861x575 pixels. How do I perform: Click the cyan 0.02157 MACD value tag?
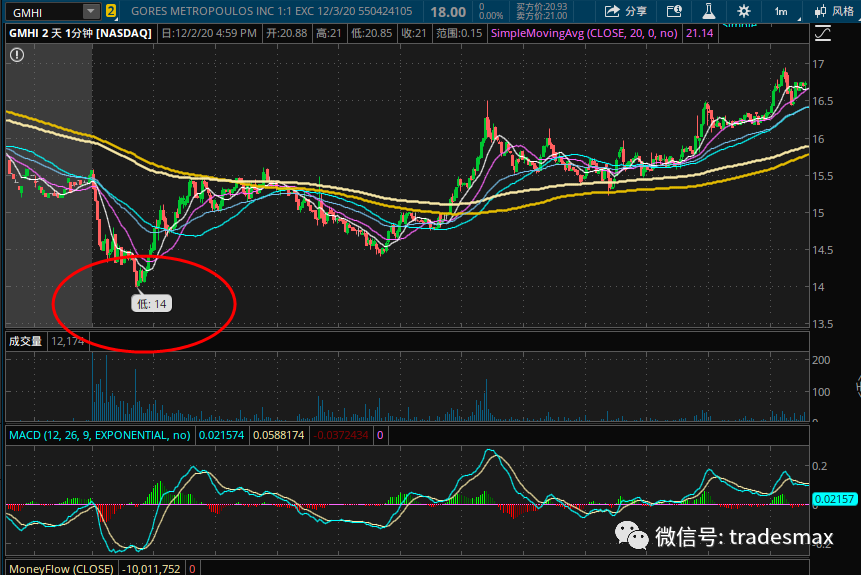(x=834, y=499)
